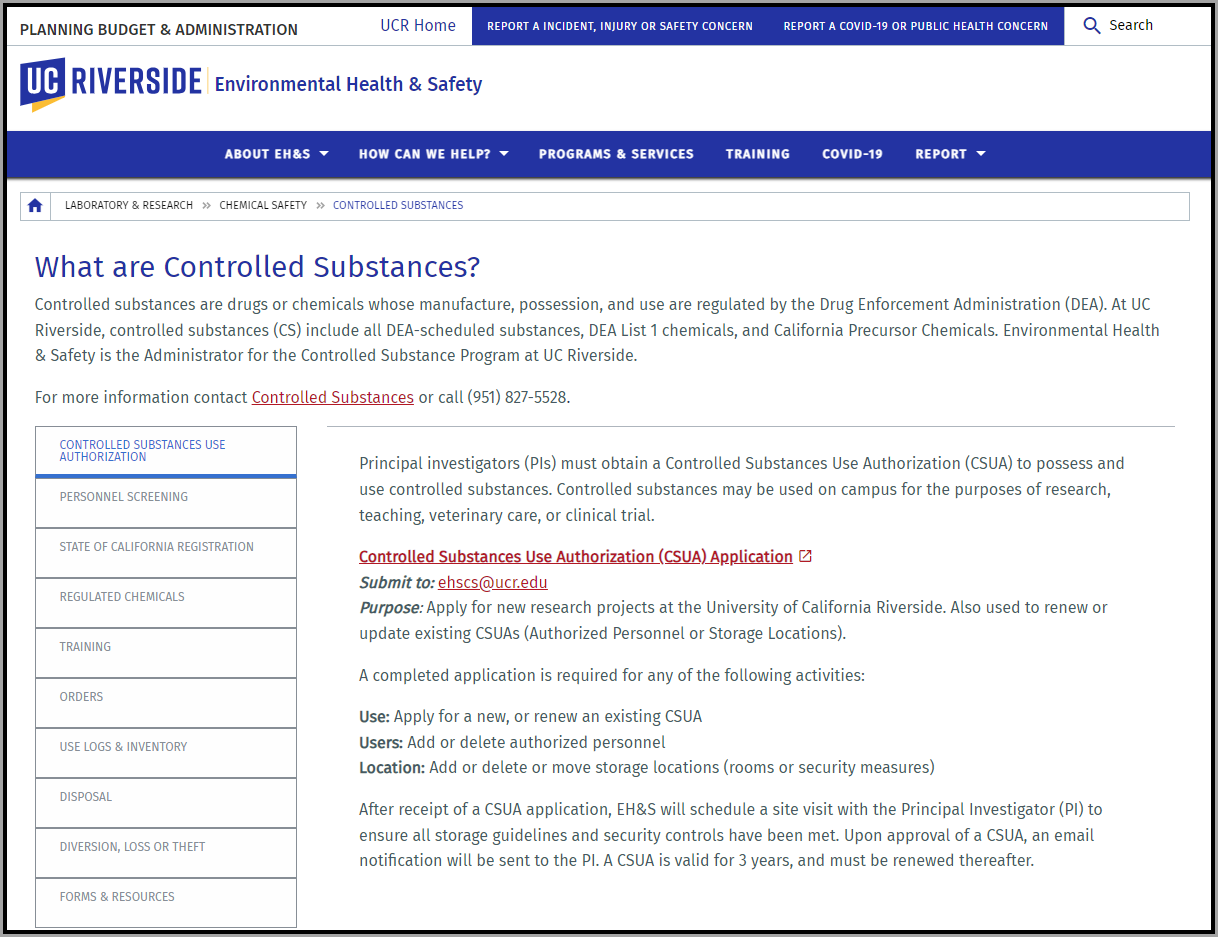
Task: Go to the Training navigation item
Action: (x=757, y=154)
